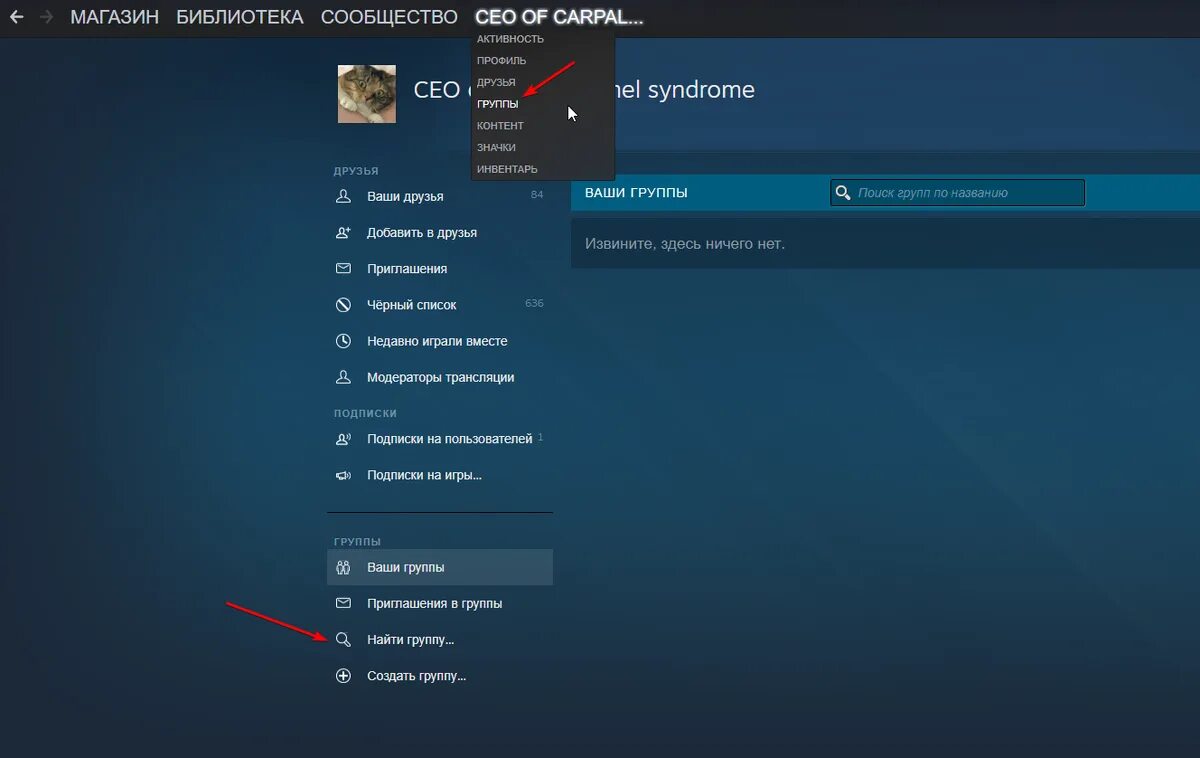The image size is (1200, 758).
Task: Select ИНВЕНТАРЬ in the dropdown menu
Action: (x=507, y=169)
